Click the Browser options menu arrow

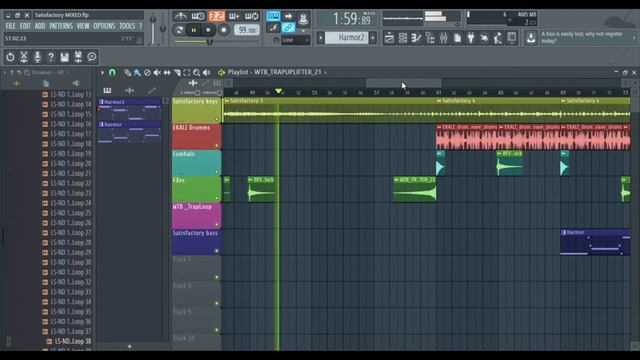[x=5, y=72]
